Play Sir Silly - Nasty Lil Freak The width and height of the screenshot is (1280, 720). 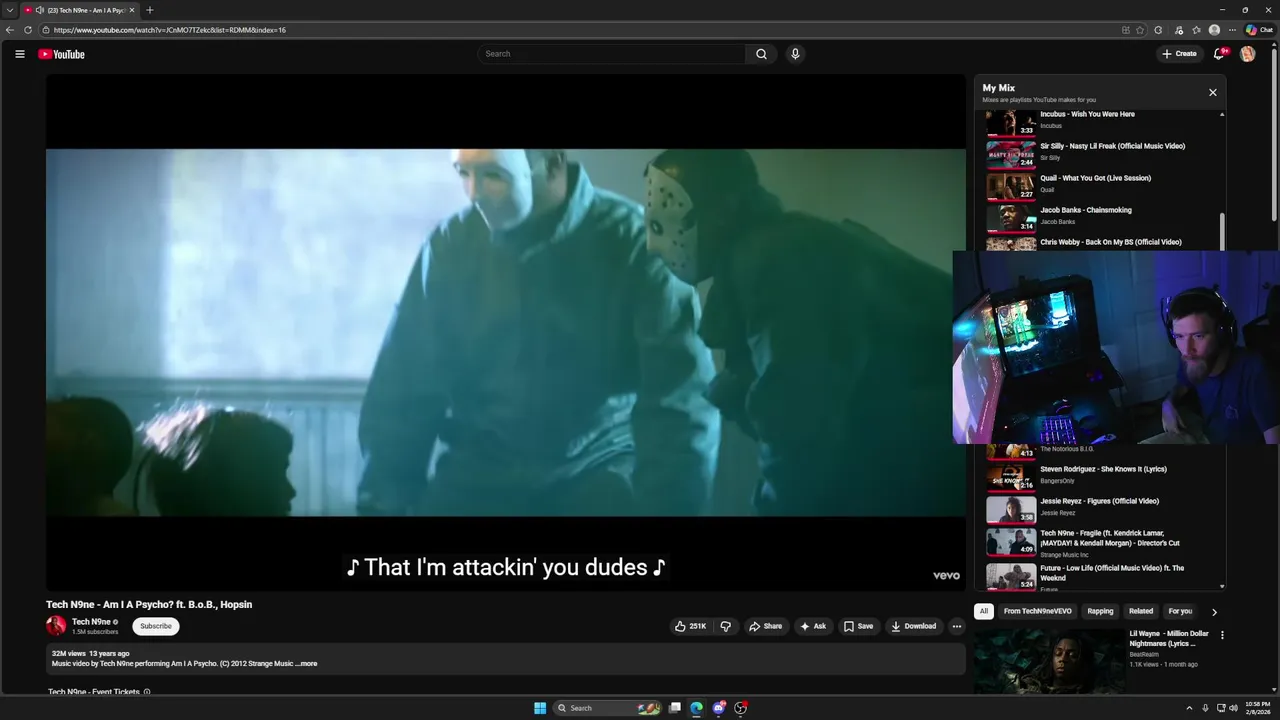coord(1112,146)
